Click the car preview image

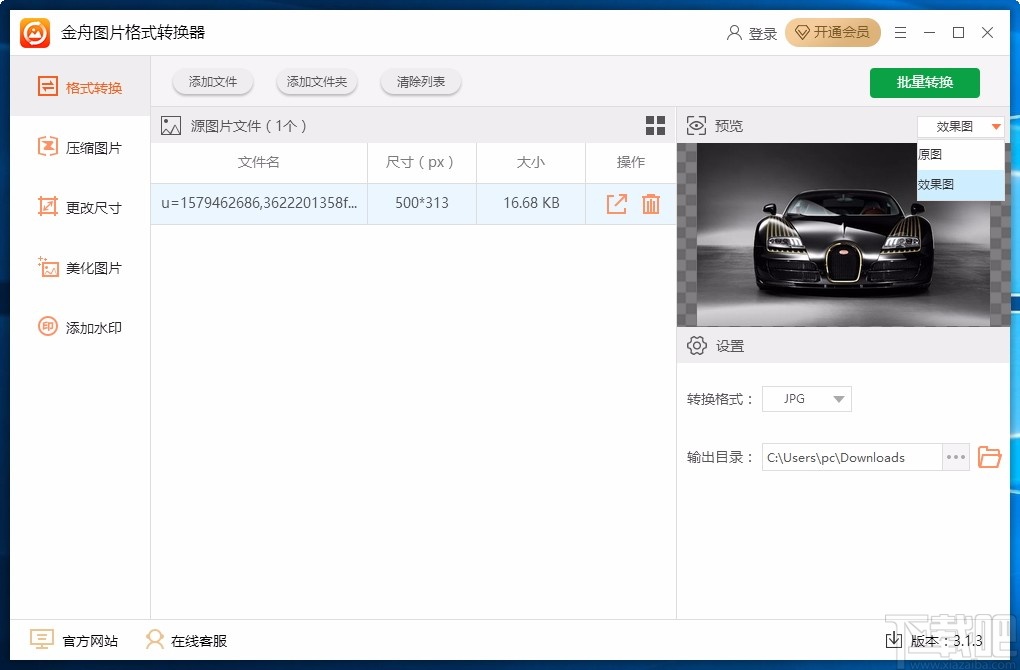(x=843, y=234)
